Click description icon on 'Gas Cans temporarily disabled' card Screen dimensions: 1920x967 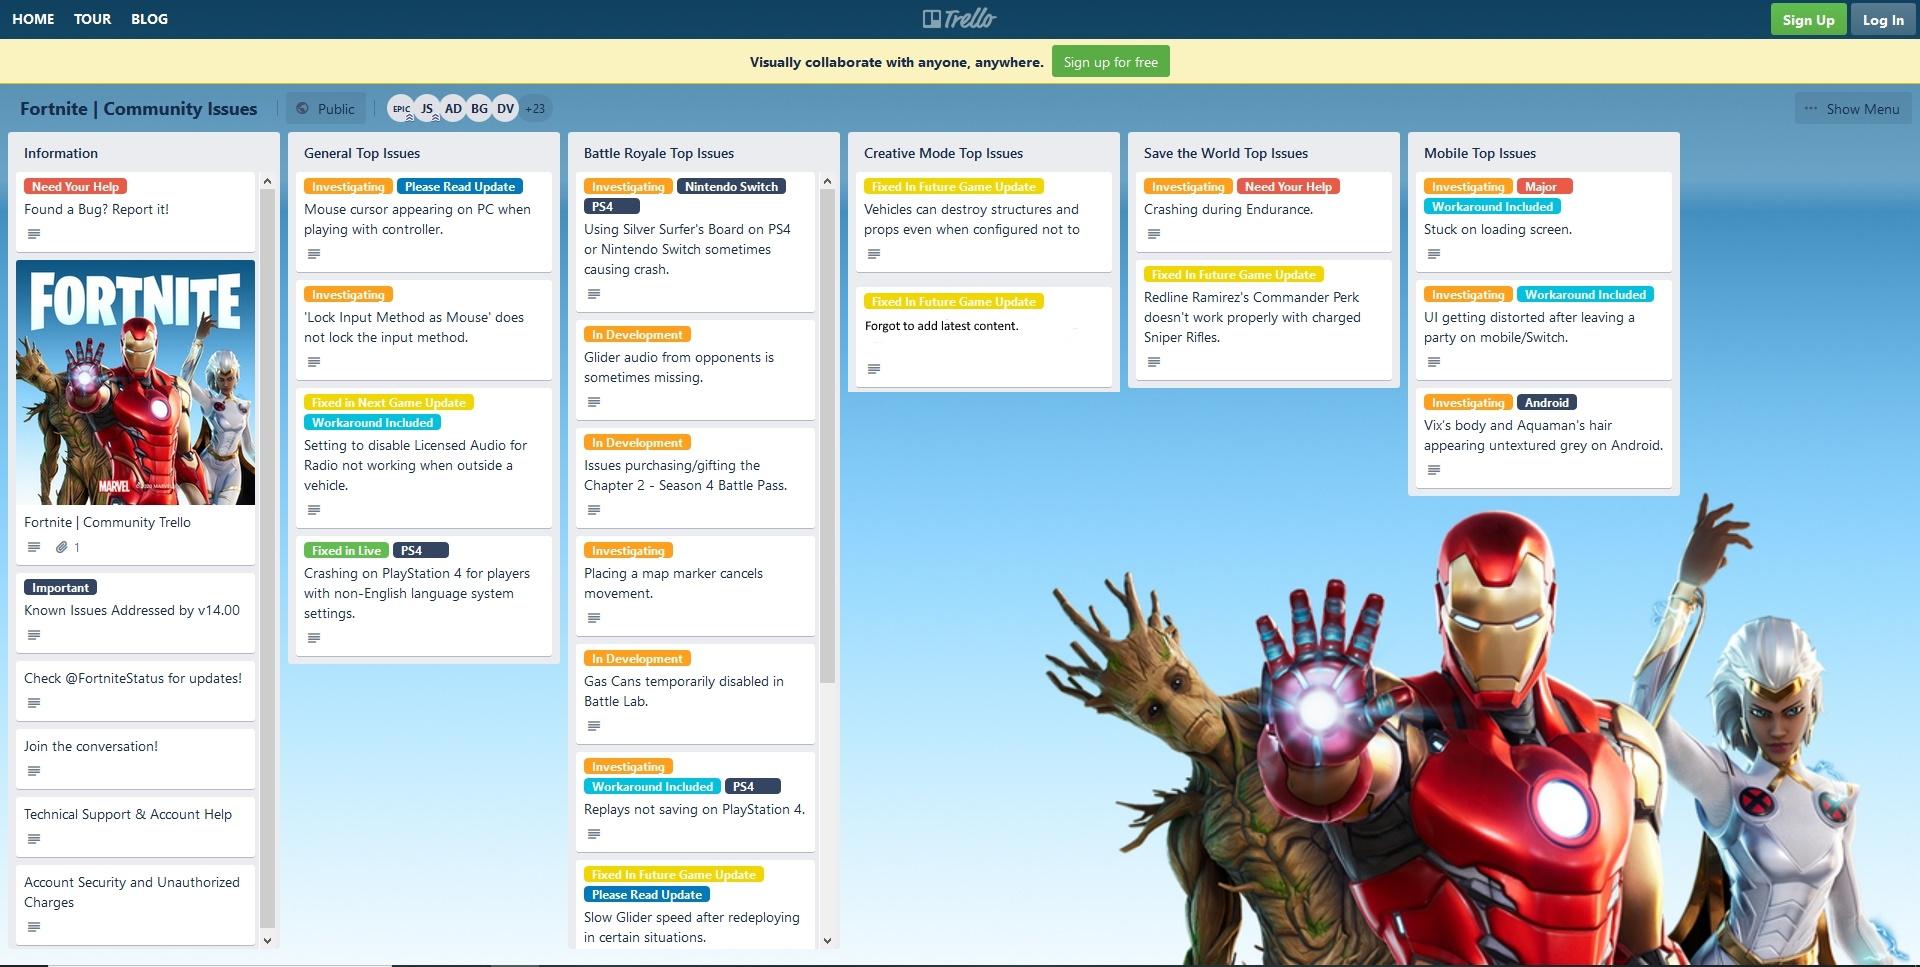click(594, 726)
